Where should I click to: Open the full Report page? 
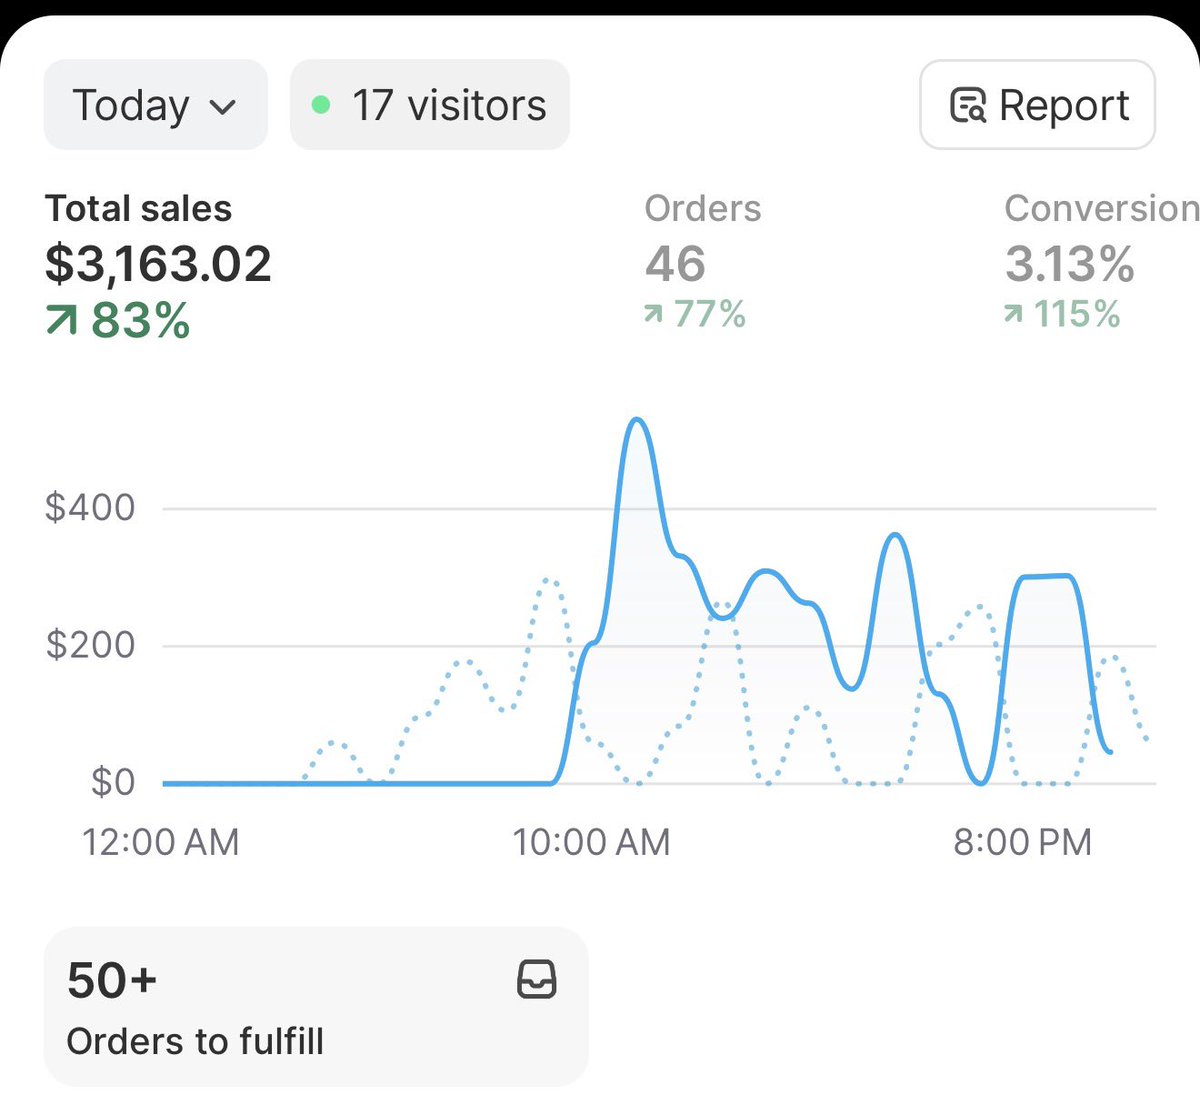[x=1037, y=105]
